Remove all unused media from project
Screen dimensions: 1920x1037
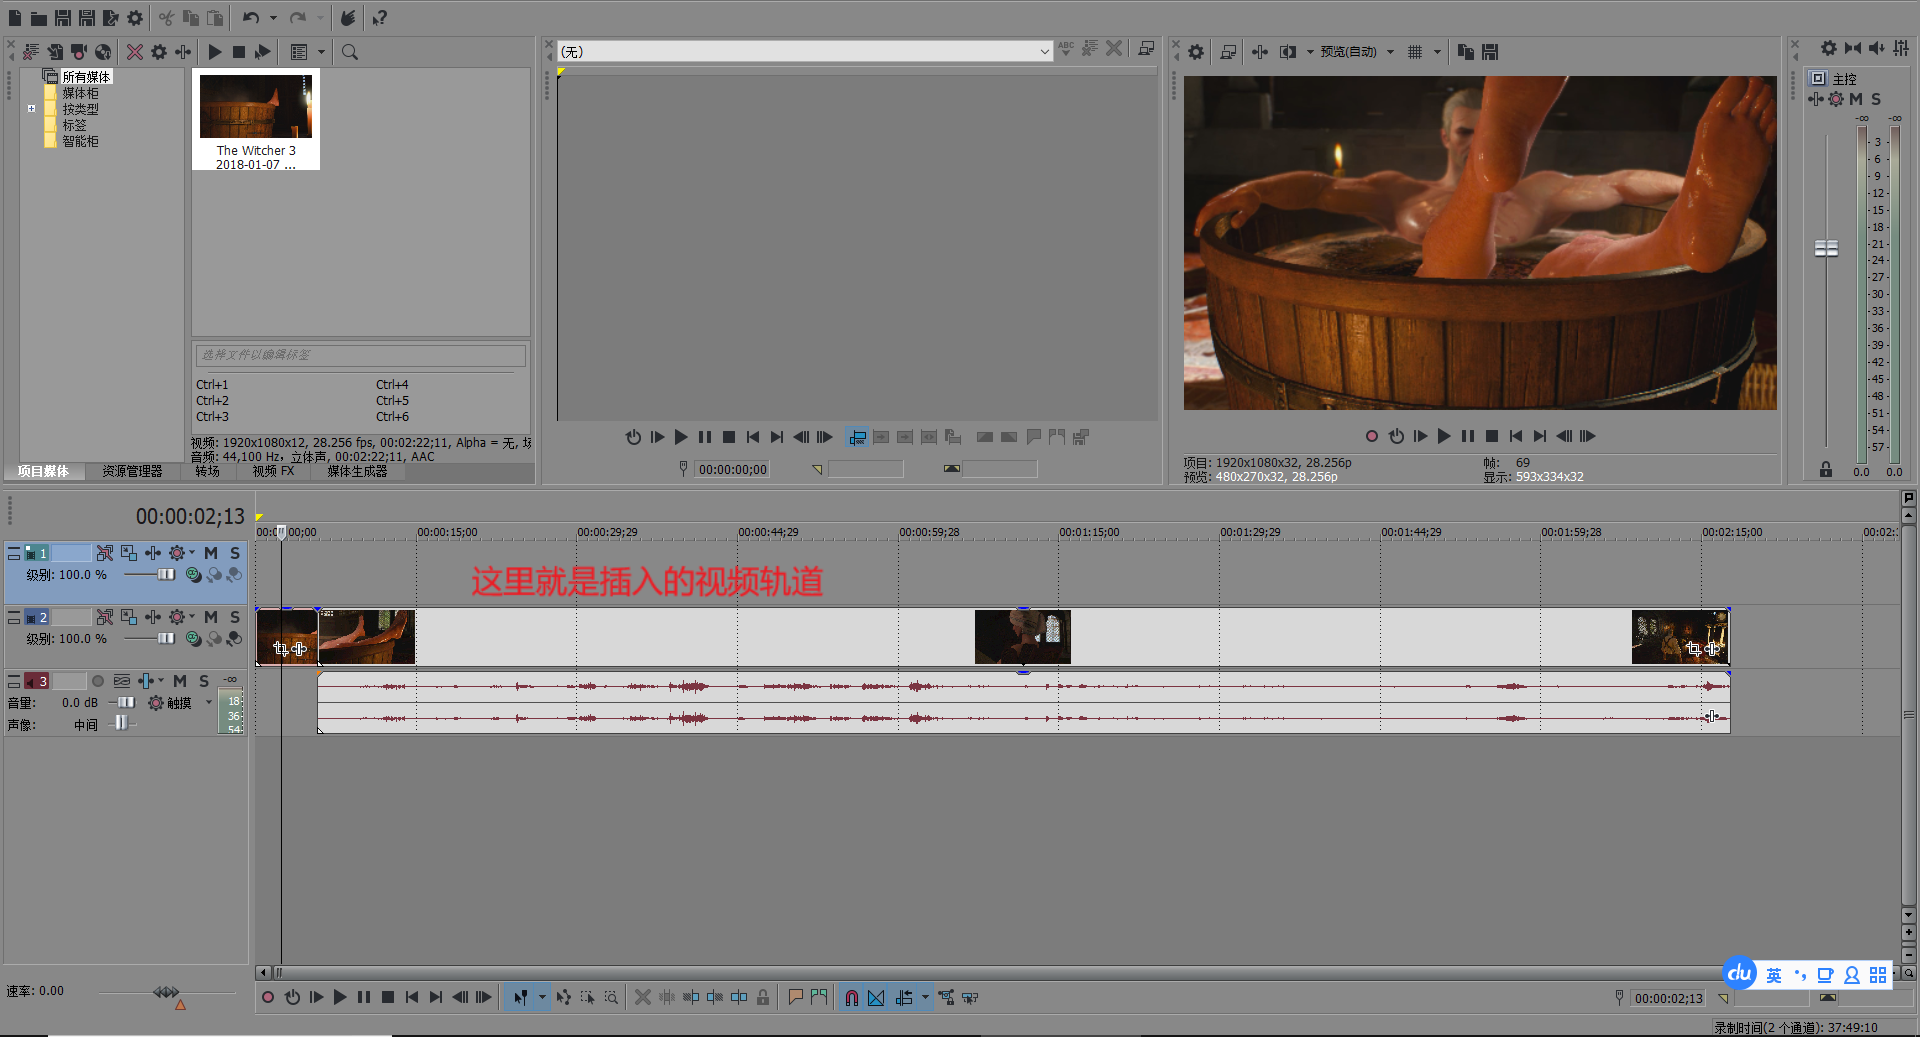pyautogui.click(x=31, y=52)
